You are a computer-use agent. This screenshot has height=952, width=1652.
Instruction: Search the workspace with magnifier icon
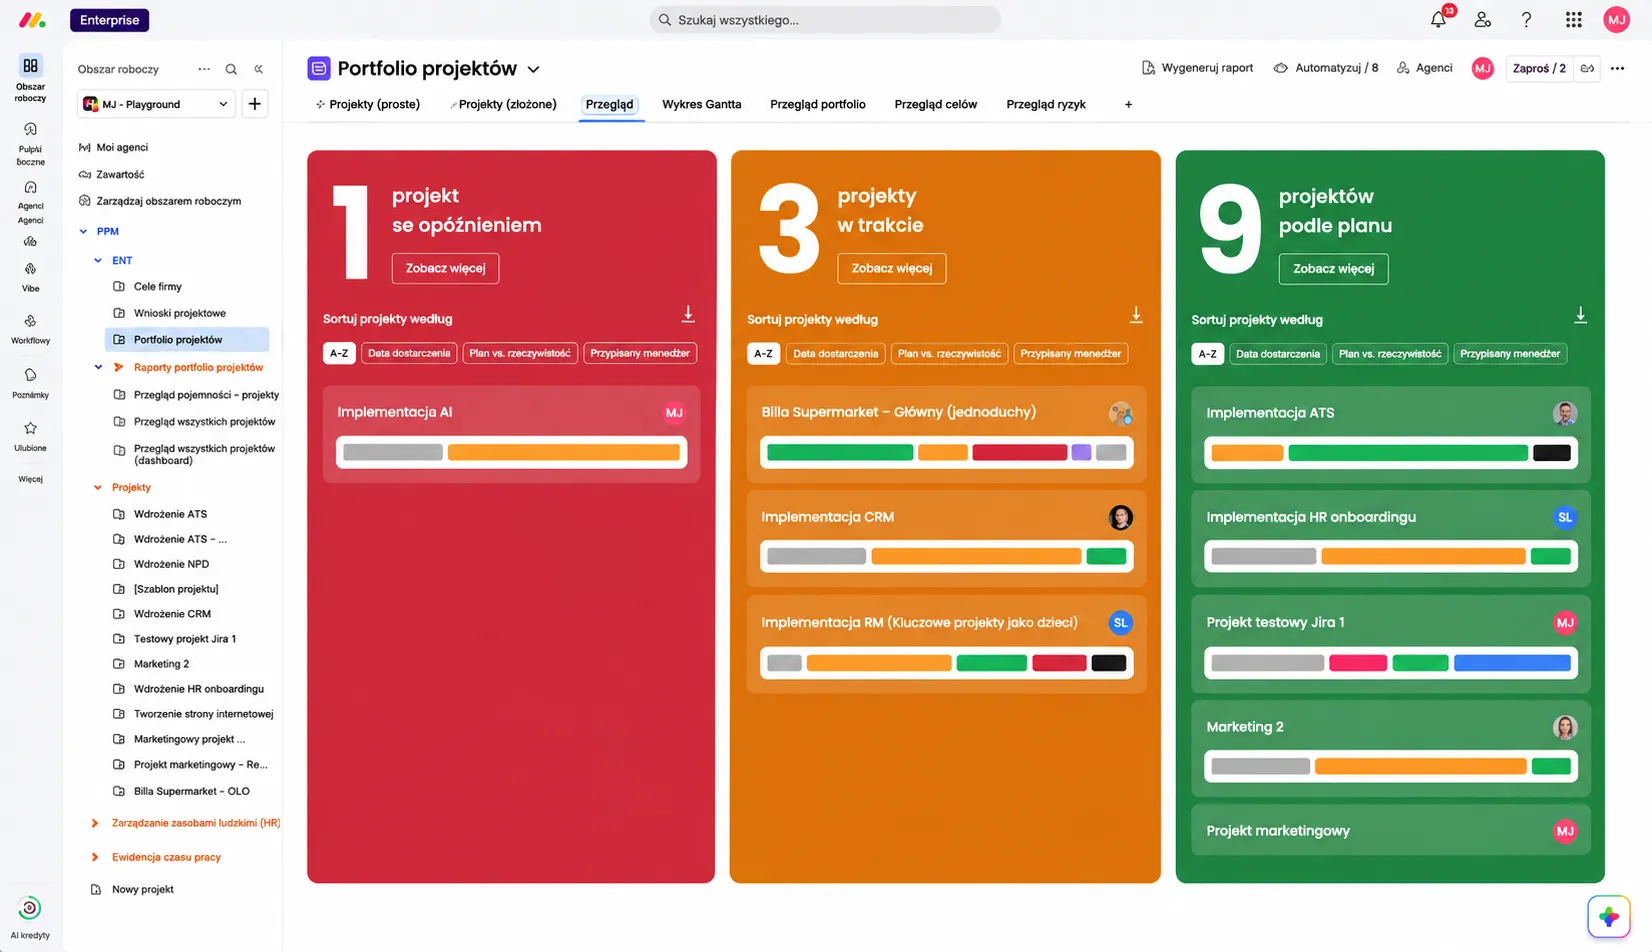pyautogui.click(x=231, y=69)
